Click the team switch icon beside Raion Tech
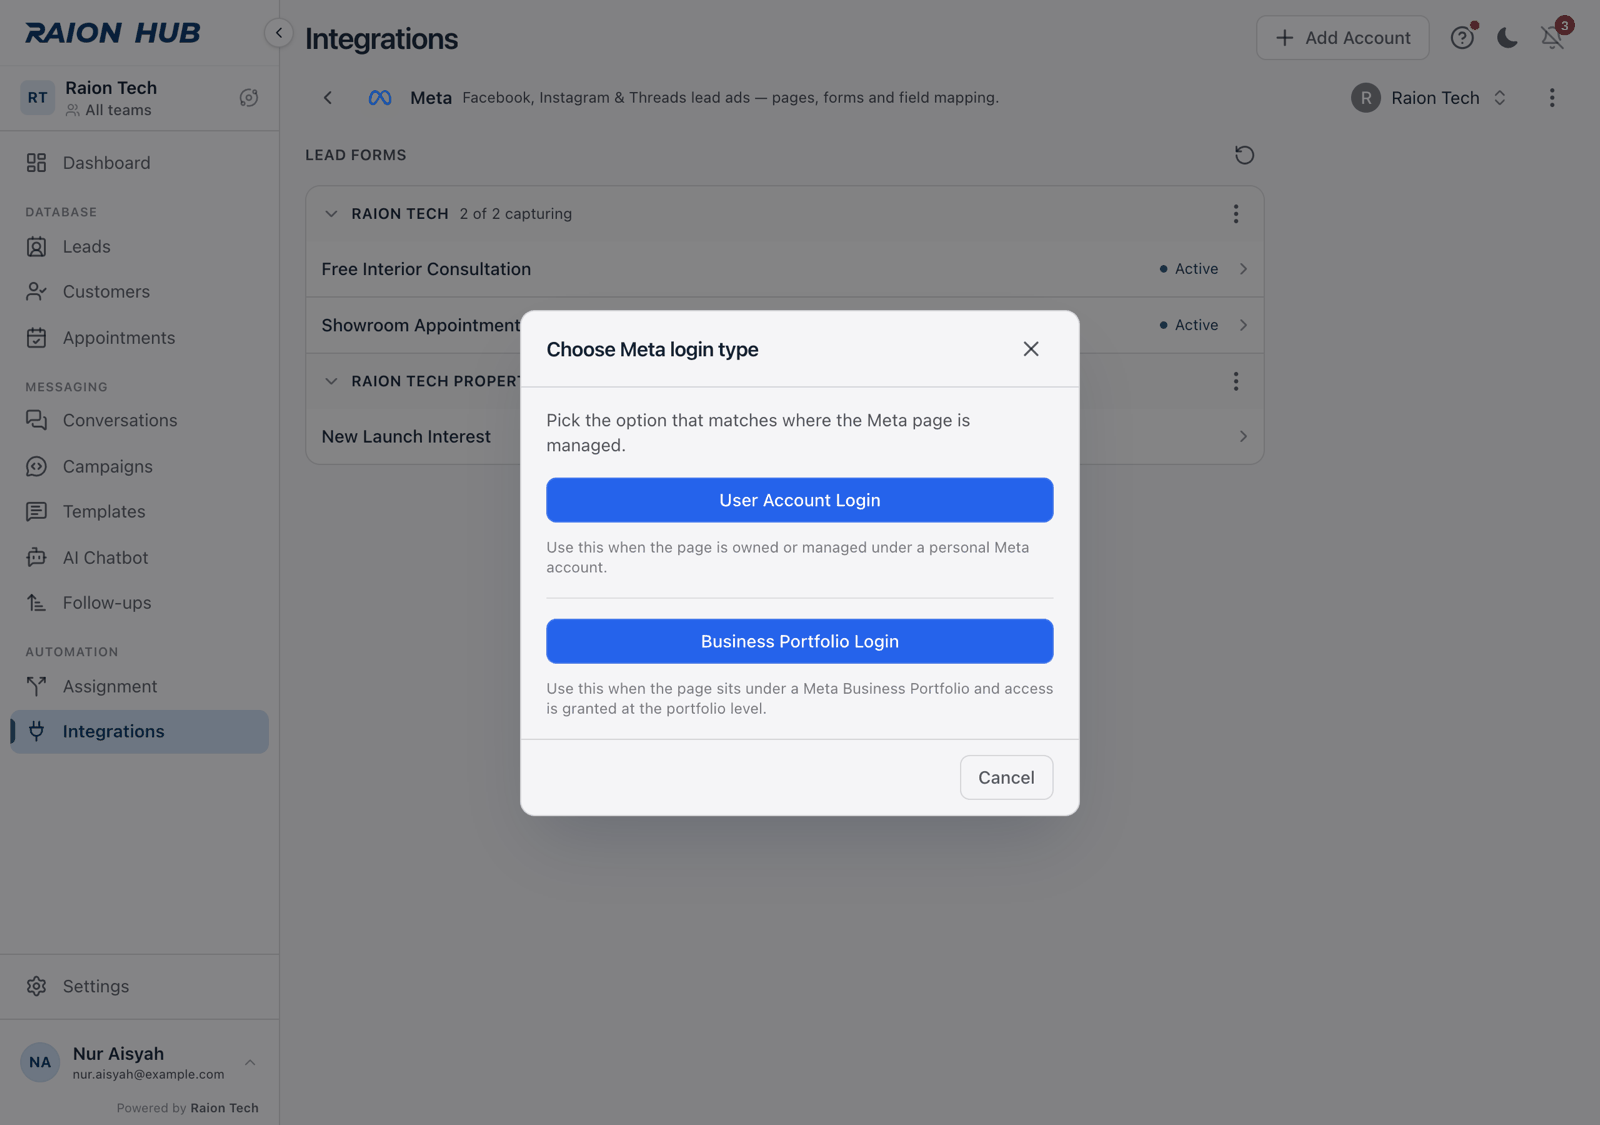The image size is (1600, 1125). click(x=249, y=98)
